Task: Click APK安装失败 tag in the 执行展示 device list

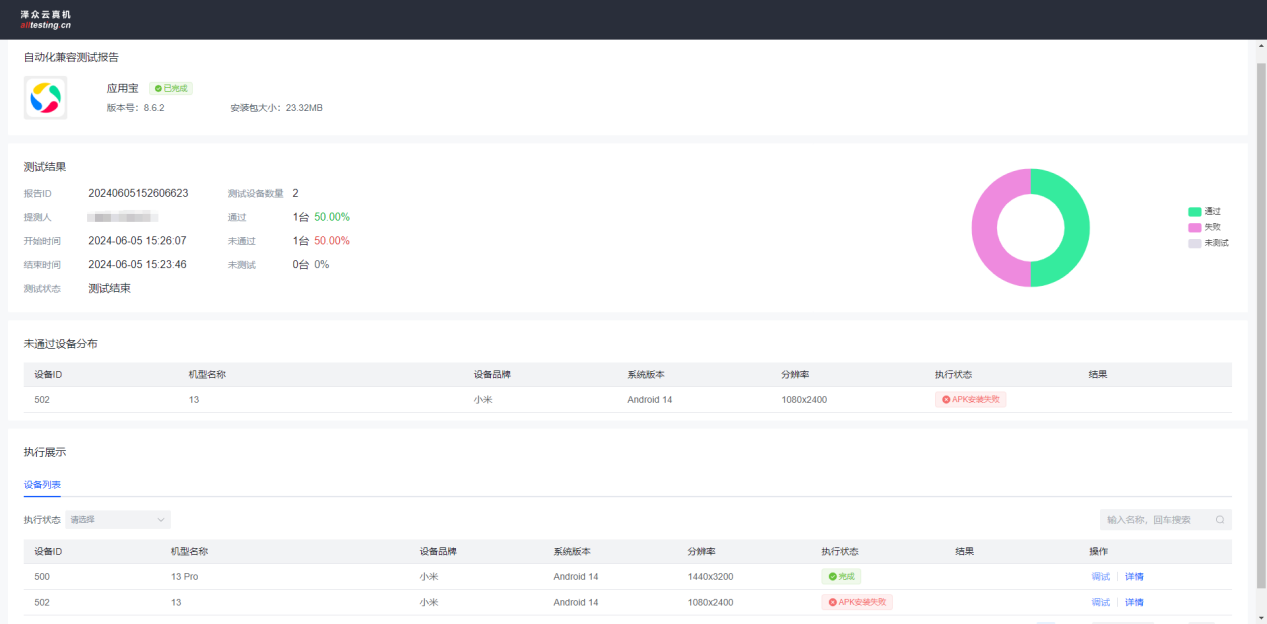Action: pyautogui.click(x=857, y=603)
